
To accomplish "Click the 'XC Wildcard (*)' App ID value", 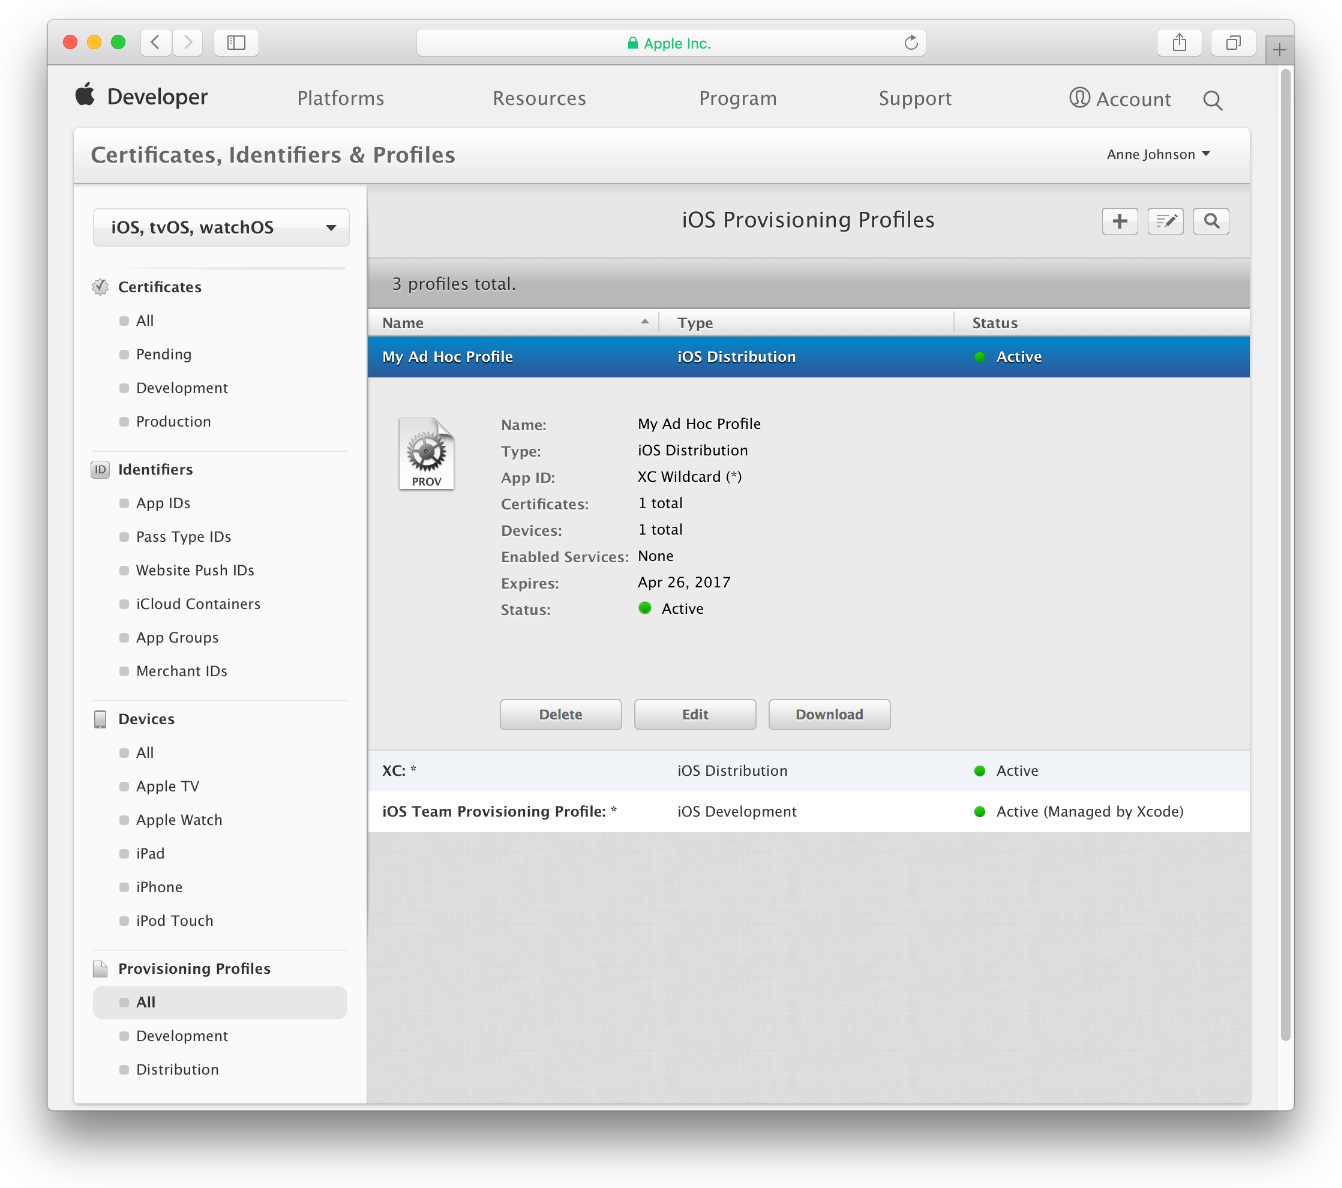I will pos(690,477).
